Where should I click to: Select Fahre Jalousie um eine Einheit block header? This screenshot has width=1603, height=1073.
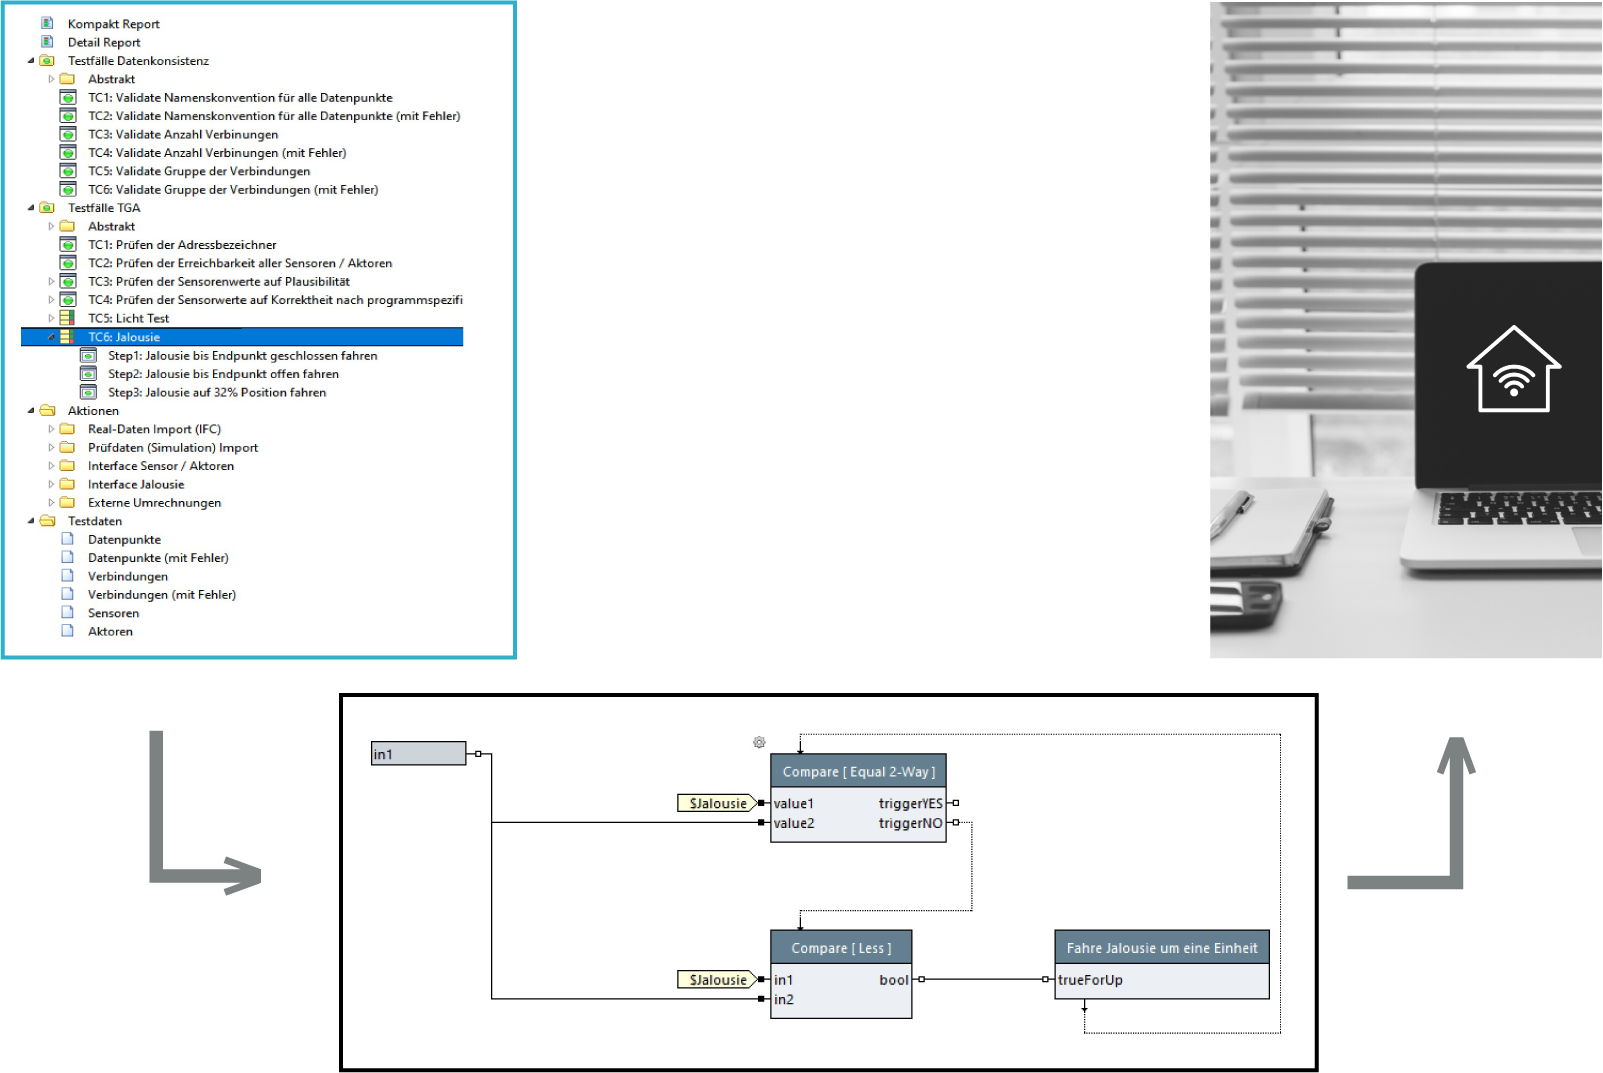1162,947
